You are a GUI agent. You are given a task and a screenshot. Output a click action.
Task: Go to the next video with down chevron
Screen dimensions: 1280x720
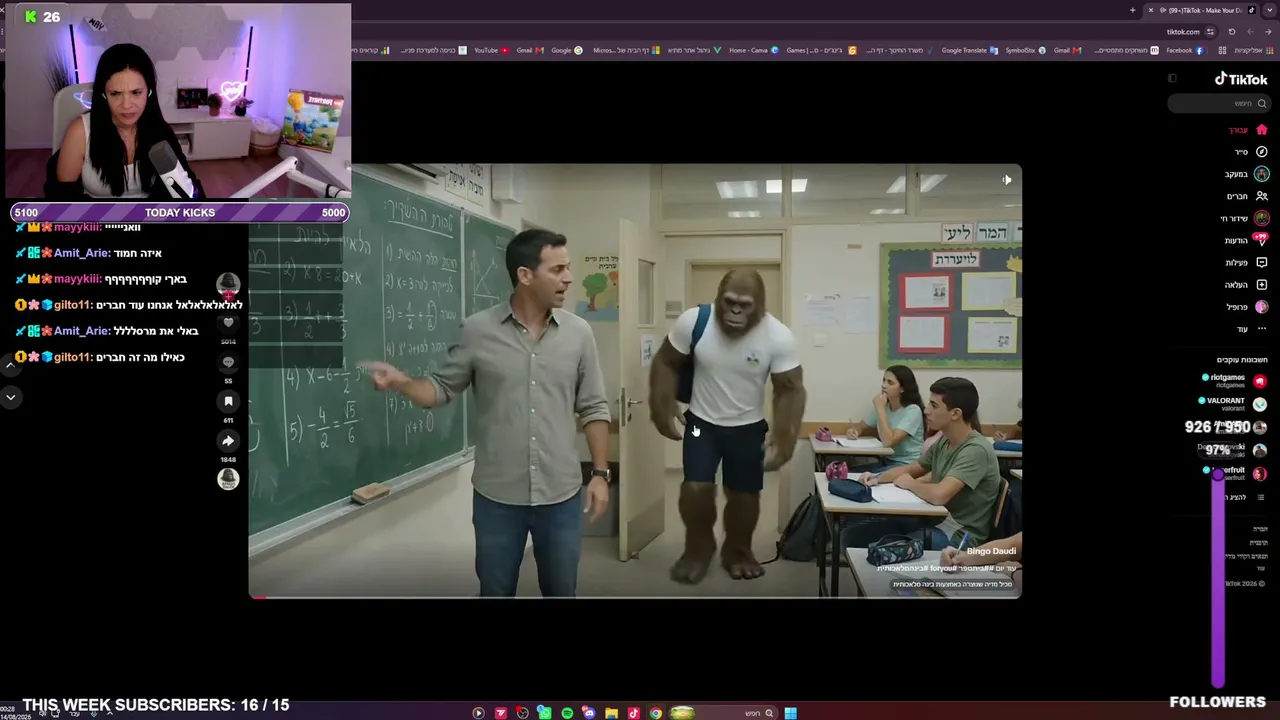(x=10, y=397)
